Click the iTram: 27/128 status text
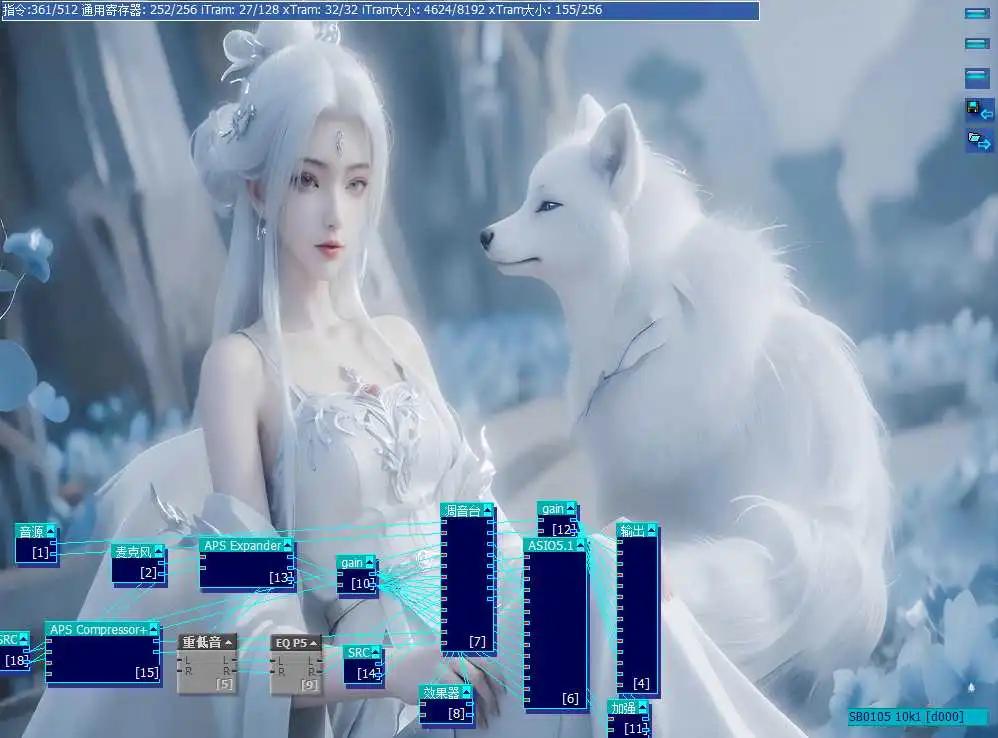 (242, 10)
